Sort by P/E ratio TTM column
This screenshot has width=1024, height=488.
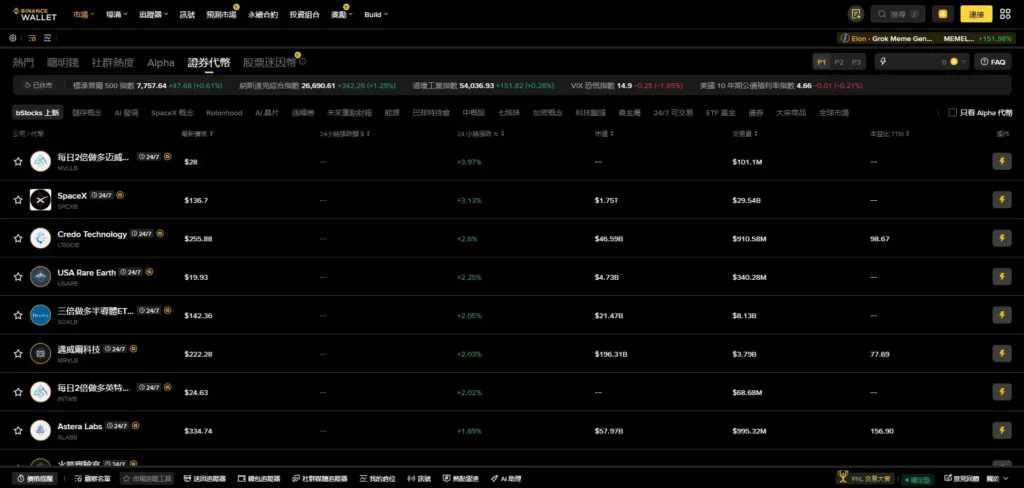(x=889, y=134)
